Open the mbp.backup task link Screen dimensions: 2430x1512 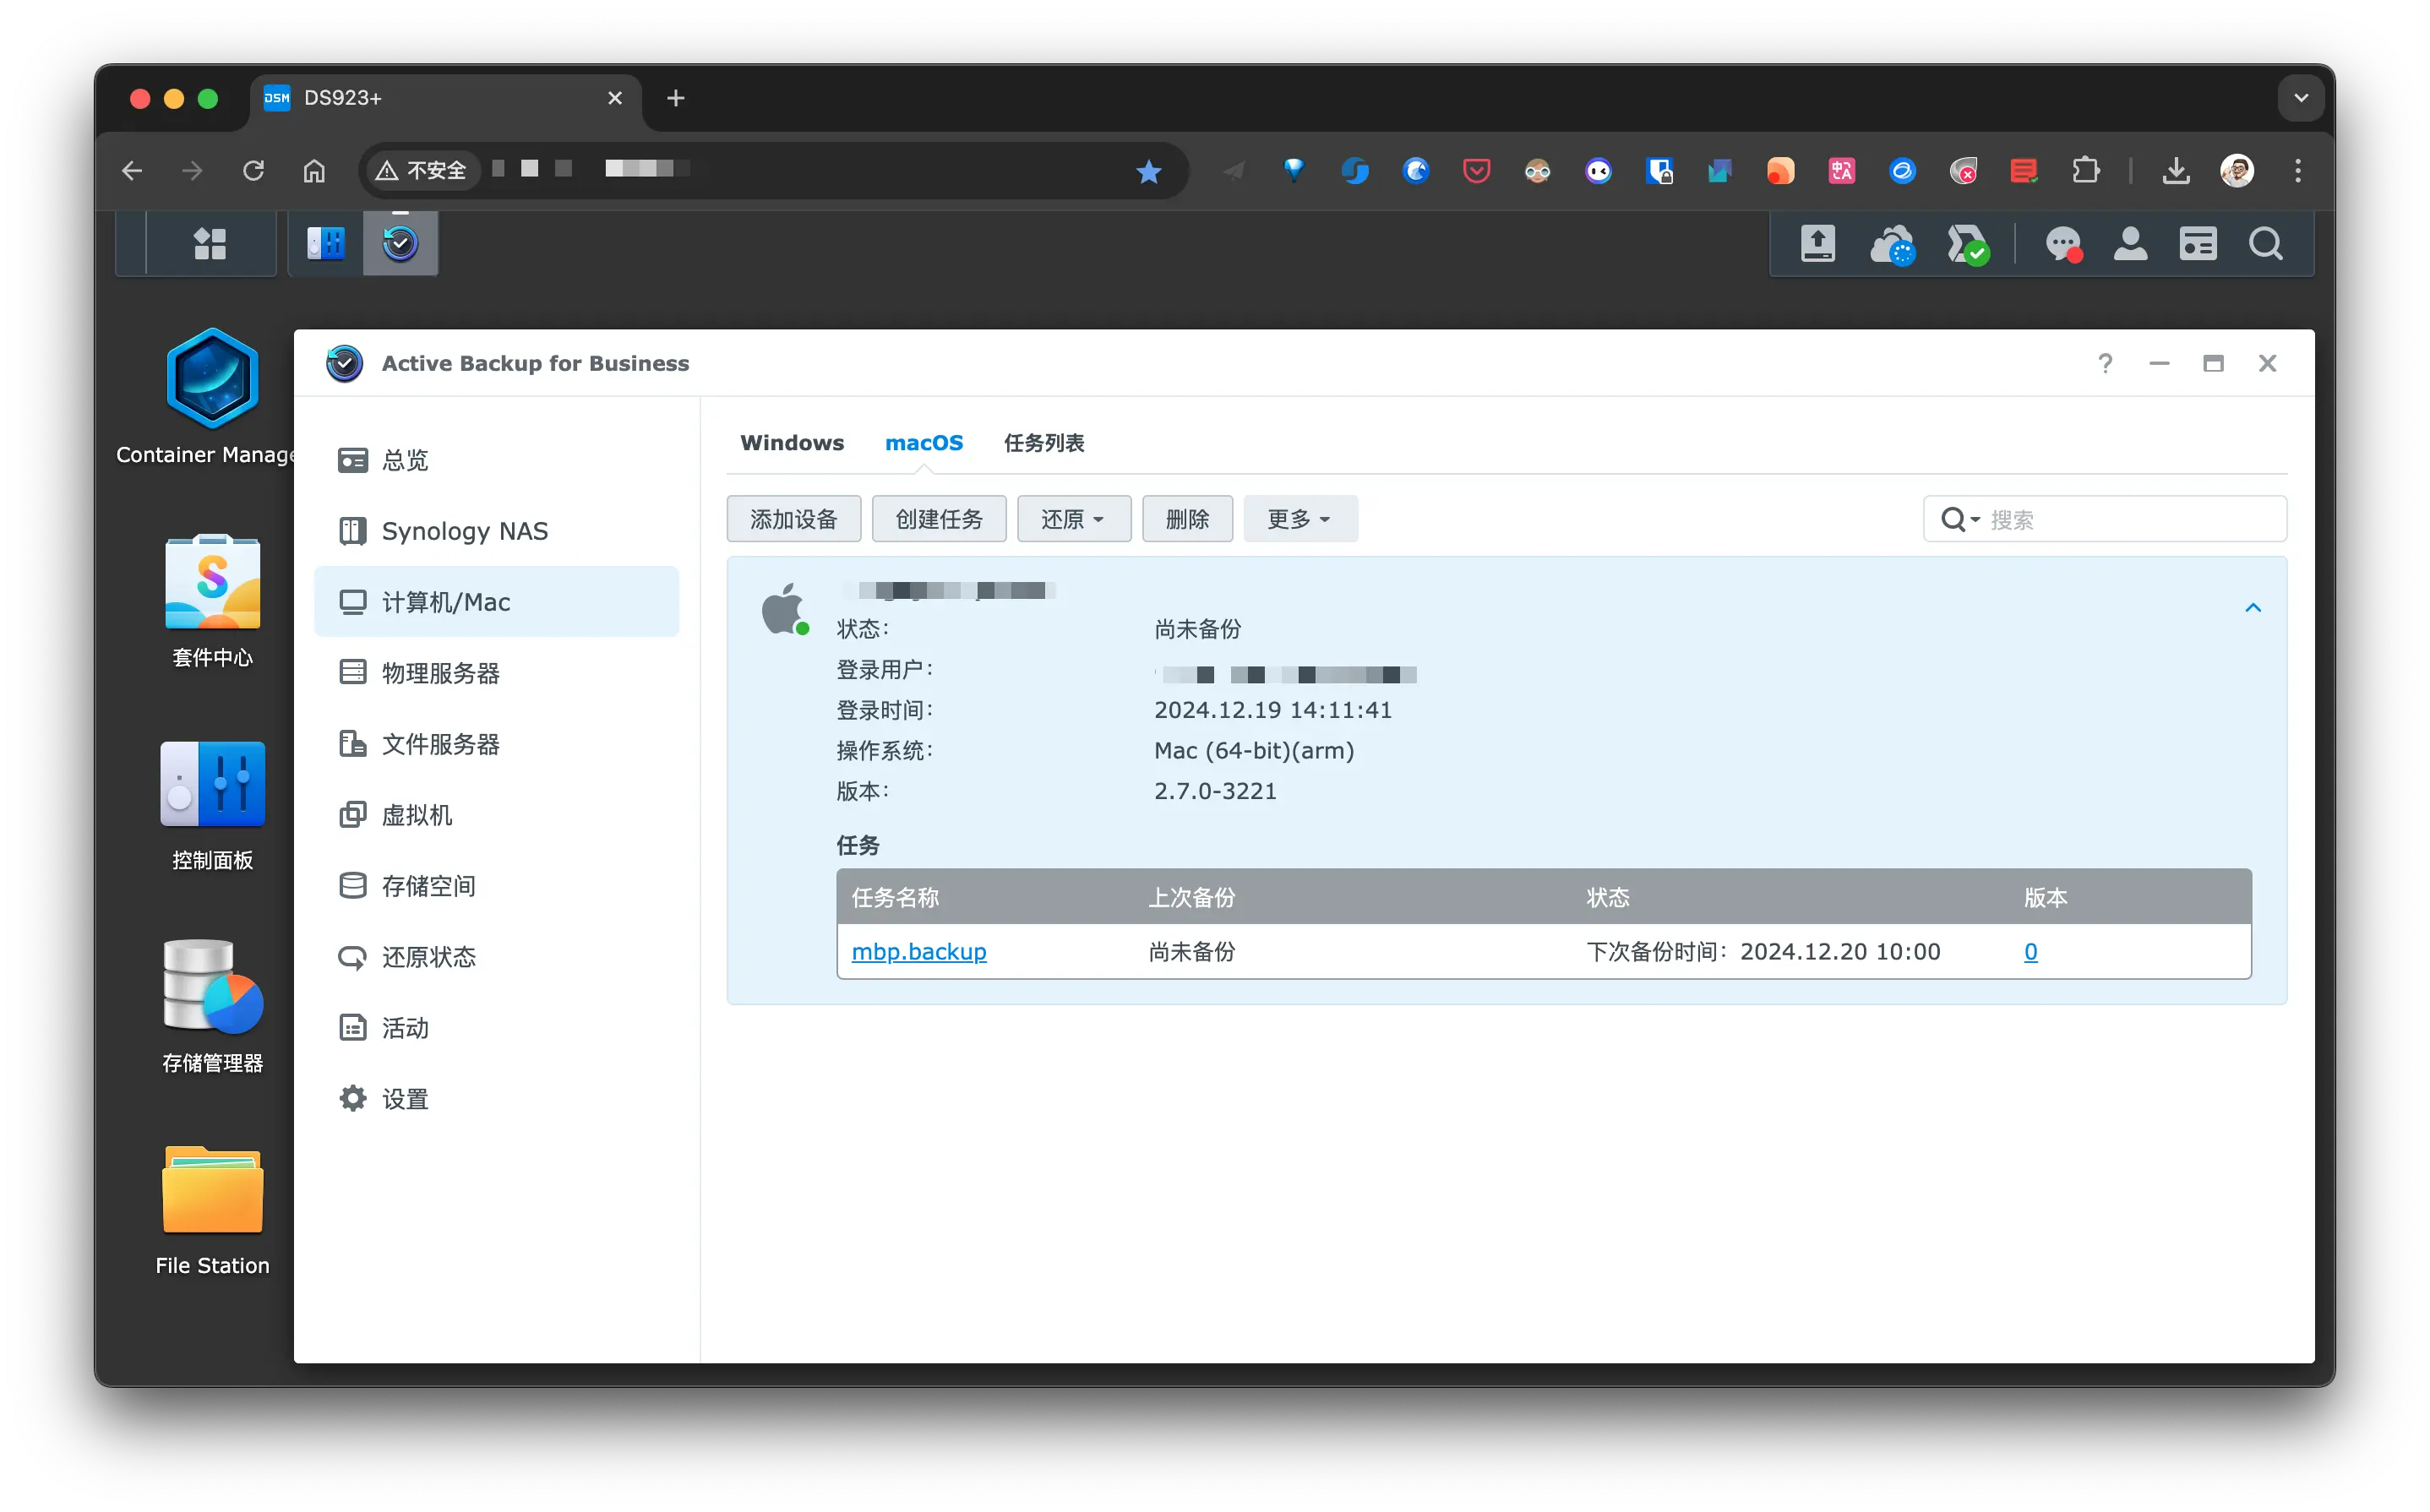[918, 951]
